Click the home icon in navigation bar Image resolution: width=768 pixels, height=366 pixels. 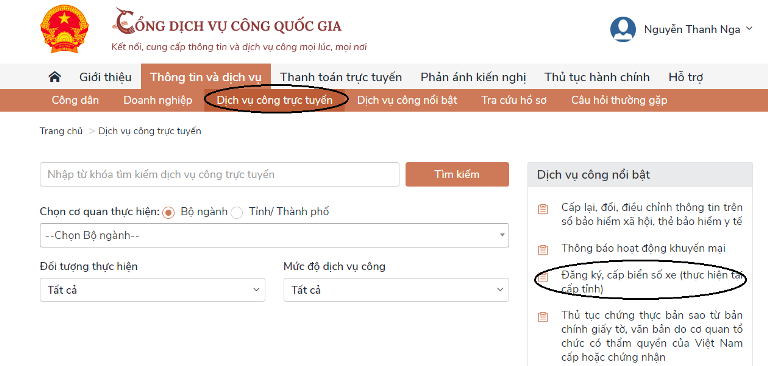tap(55, 77)
